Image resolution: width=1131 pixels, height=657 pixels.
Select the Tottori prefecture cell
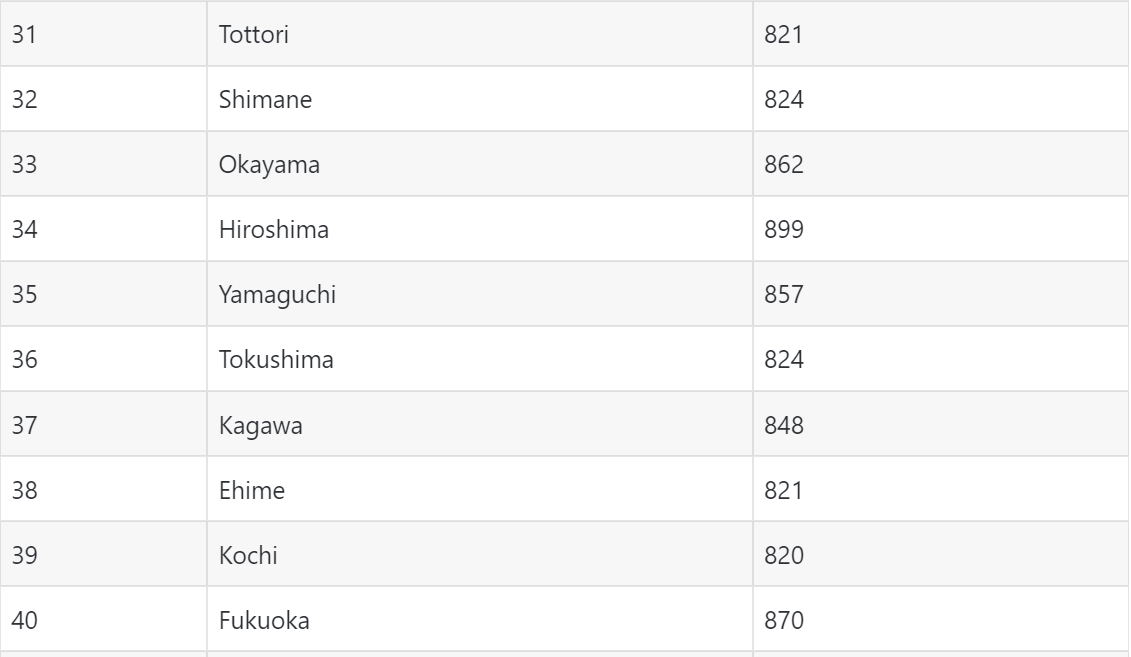[x=480, y=34]
